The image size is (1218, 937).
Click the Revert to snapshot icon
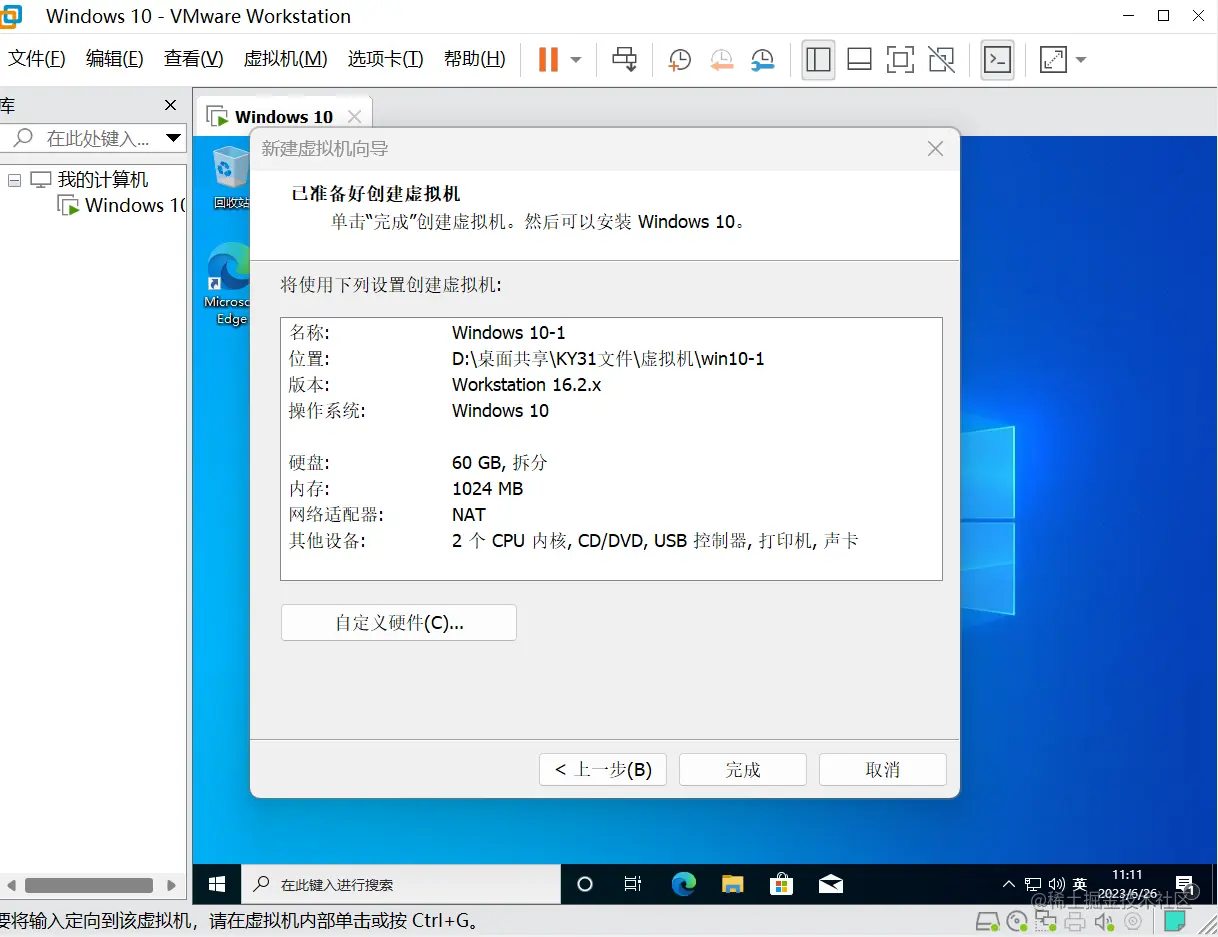click(x=721, y=60)
